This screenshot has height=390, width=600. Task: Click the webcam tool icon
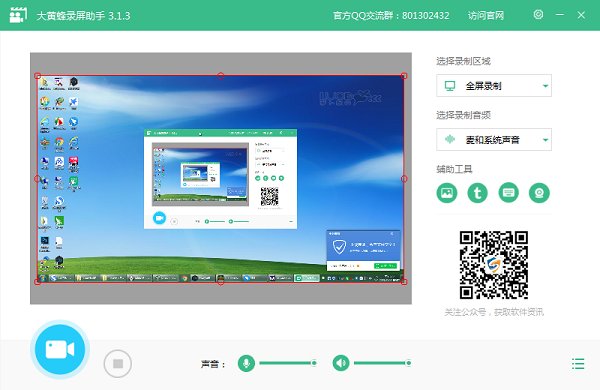point(539,193)
